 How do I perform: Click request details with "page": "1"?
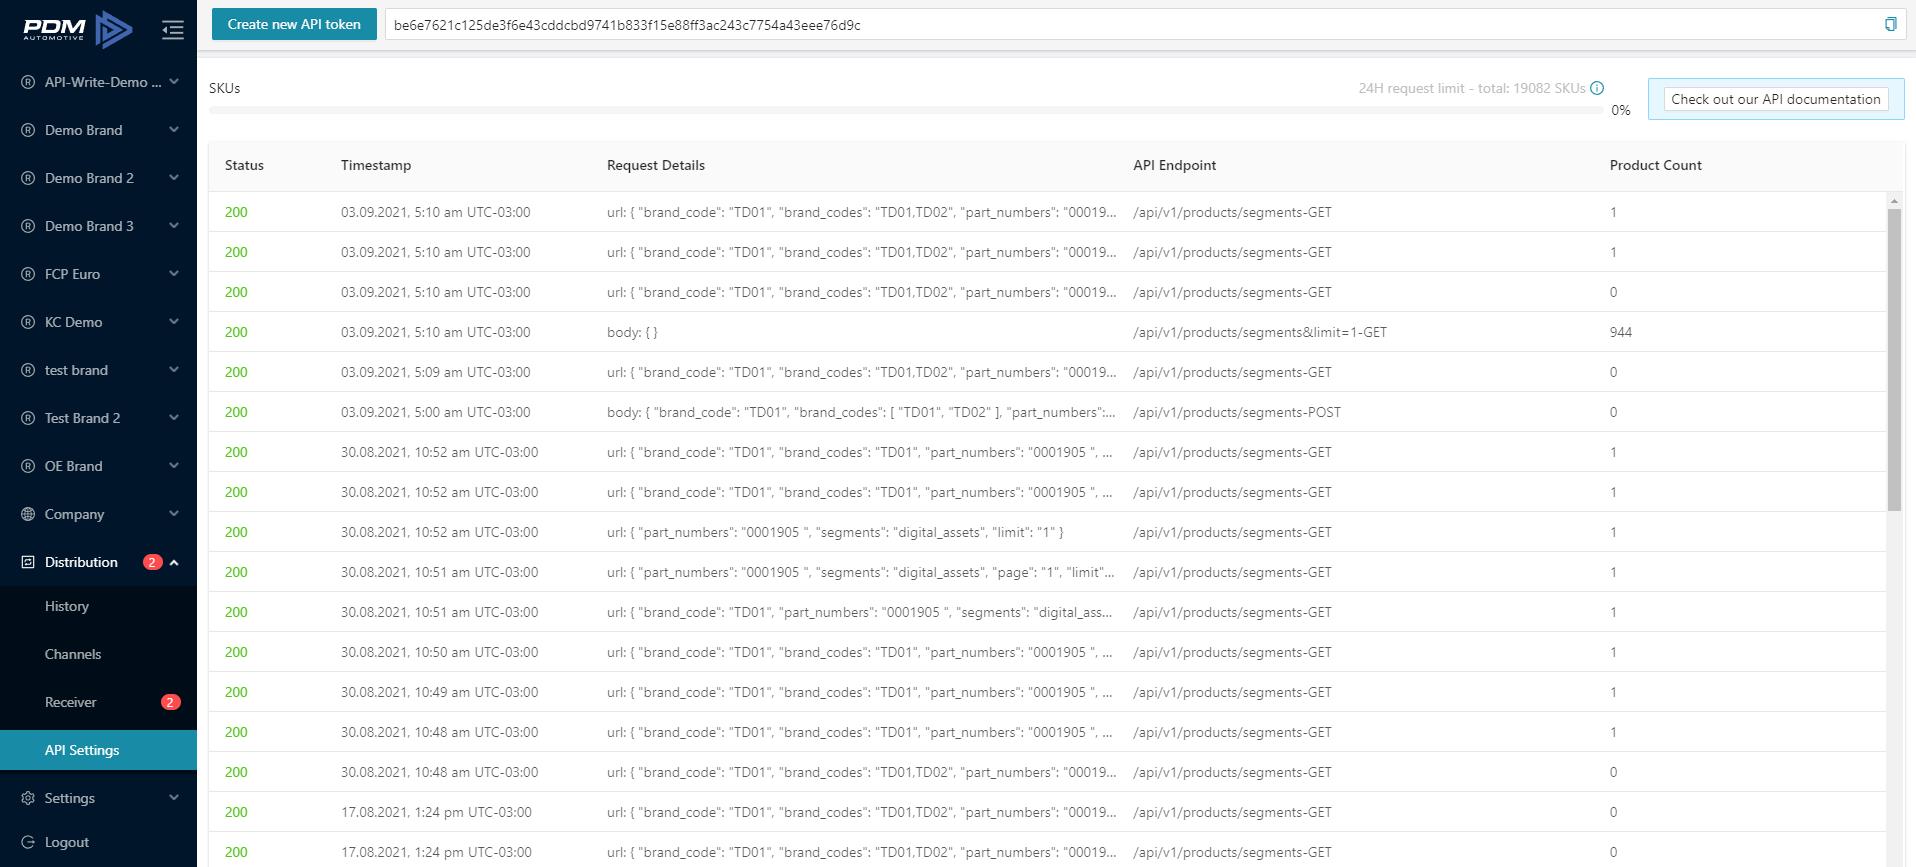coord(861,572)
